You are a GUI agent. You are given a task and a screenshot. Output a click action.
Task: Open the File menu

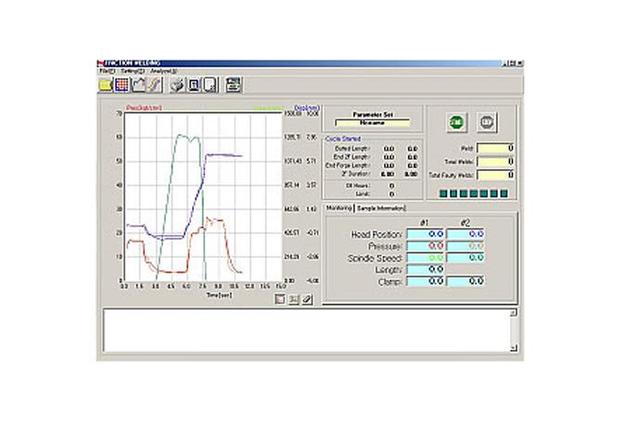point(107,71)
